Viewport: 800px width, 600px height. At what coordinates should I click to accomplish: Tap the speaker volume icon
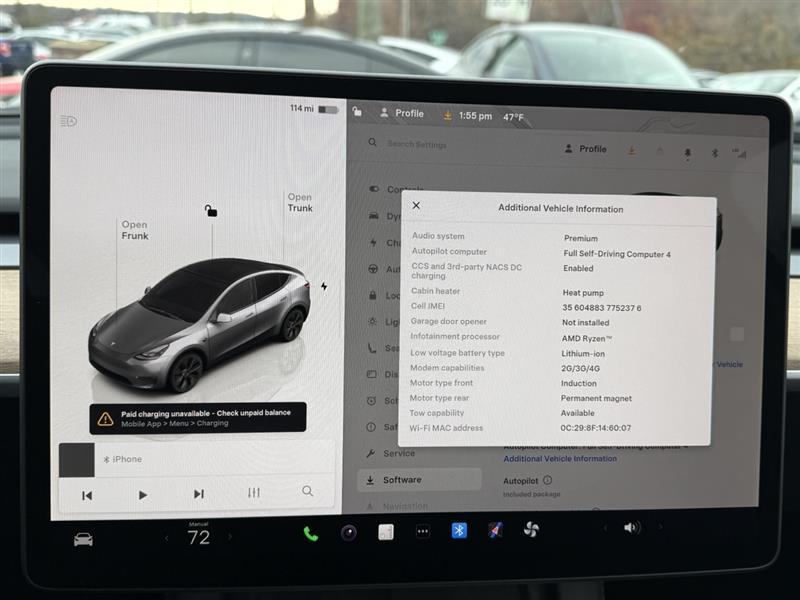[x=631, y=527]
